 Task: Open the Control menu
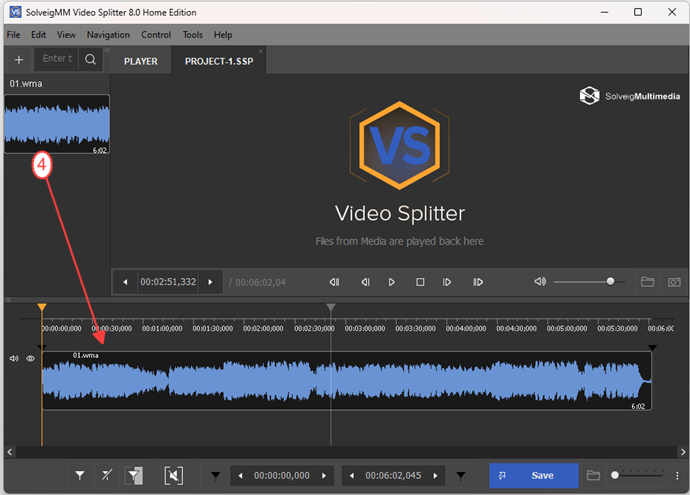[156, 35]
